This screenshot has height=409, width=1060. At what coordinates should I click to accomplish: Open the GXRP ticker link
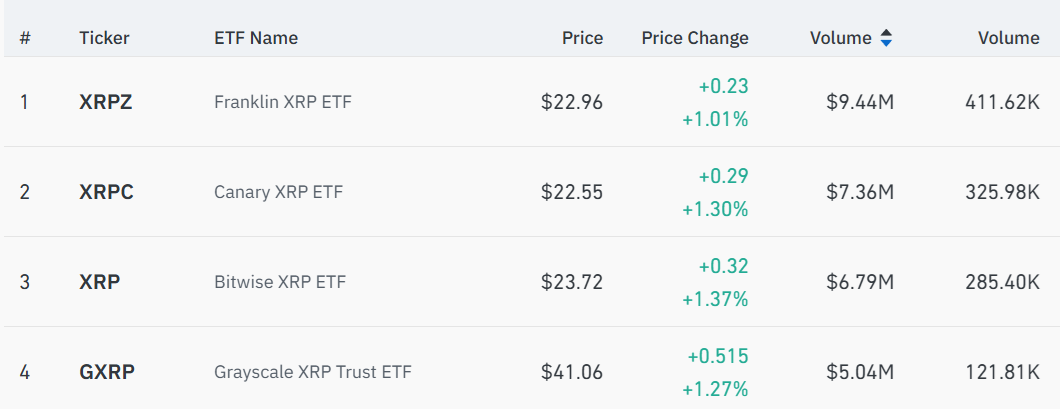tap(107, 372)
